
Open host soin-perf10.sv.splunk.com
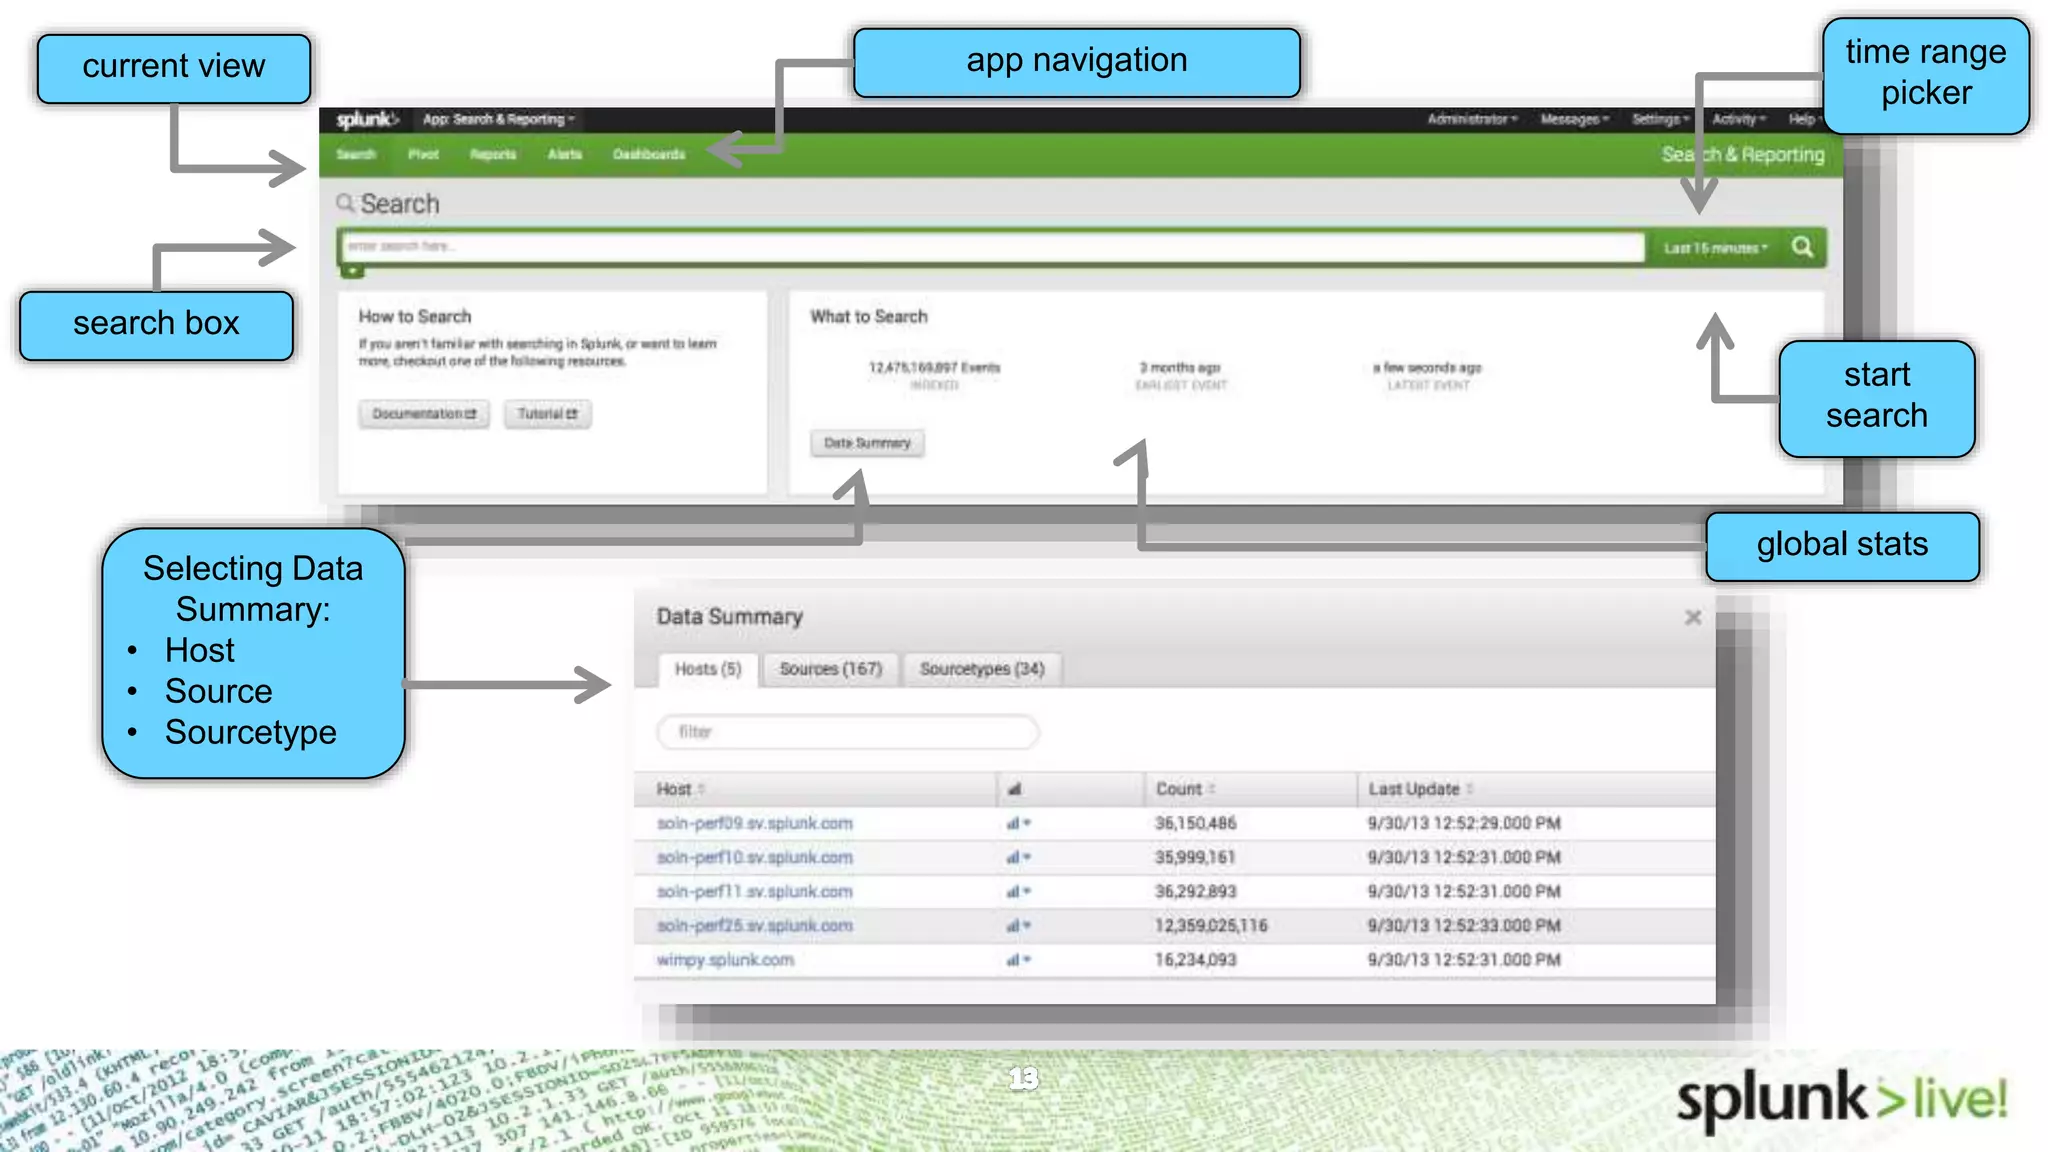[754, 857]
